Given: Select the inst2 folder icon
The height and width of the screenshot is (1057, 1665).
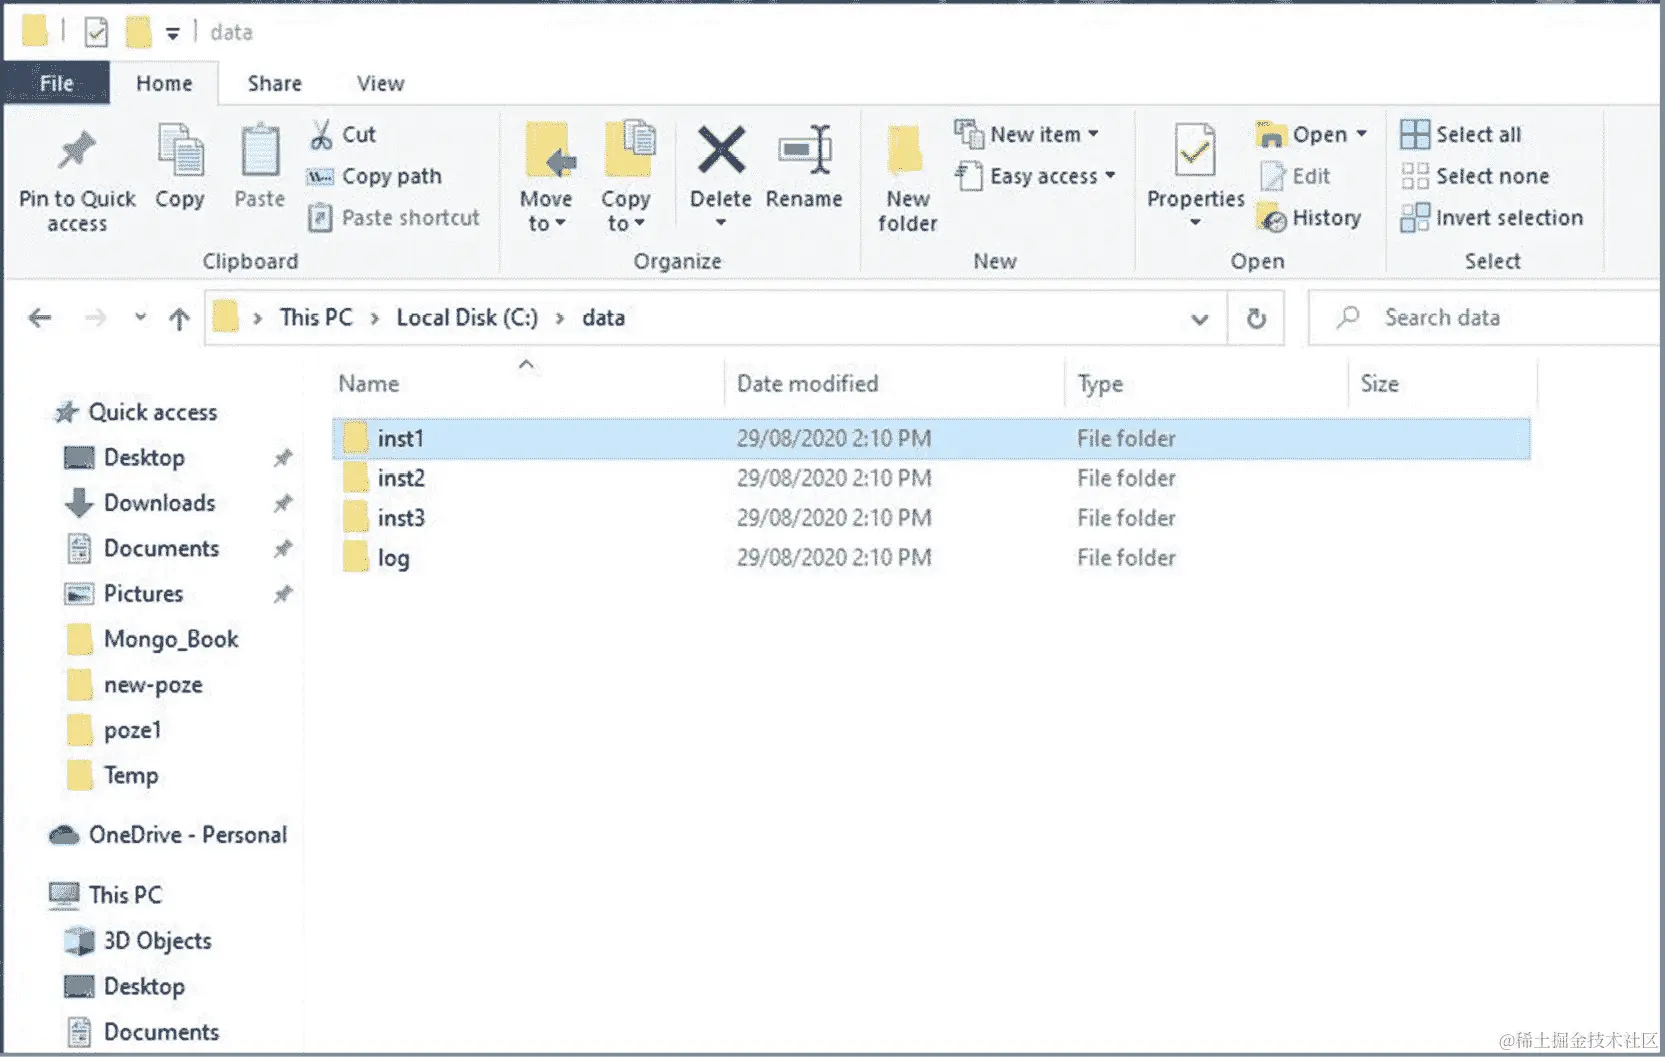Looking at the screenshot, I should tap(356, 477).
